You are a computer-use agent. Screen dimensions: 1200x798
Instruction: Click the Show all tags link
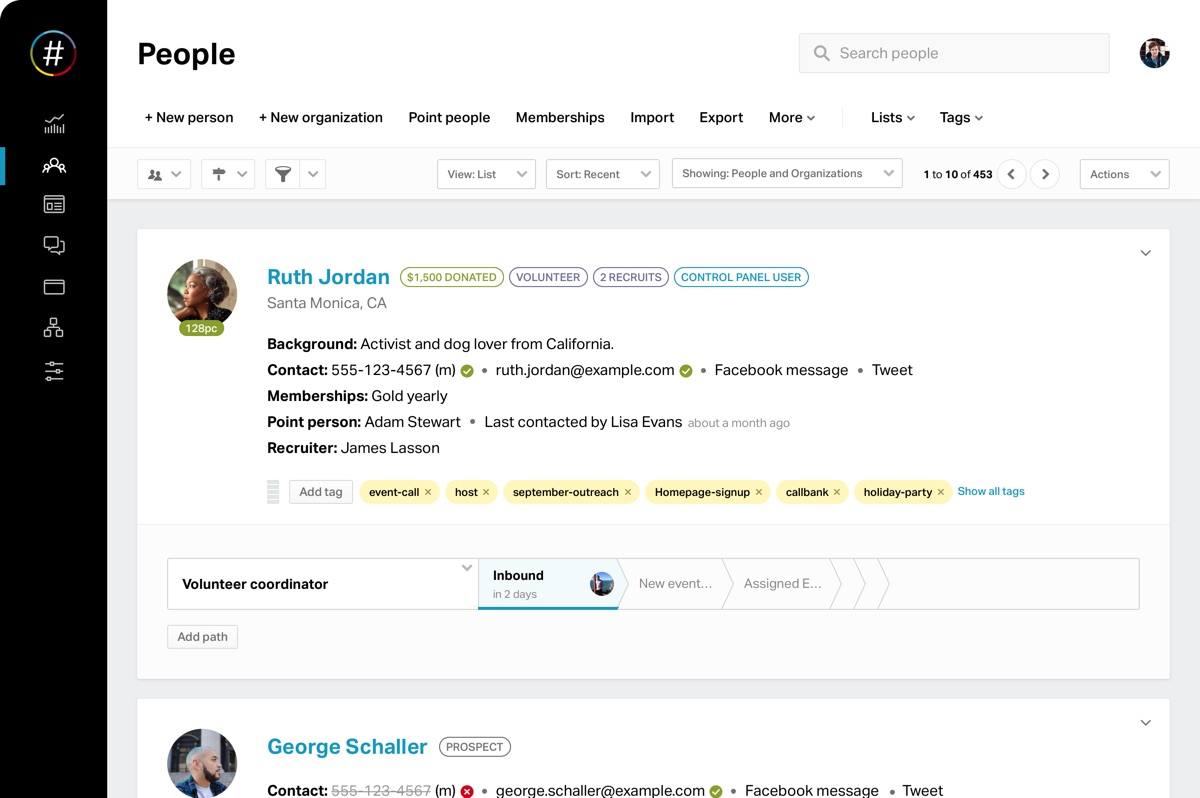(991, 491)
